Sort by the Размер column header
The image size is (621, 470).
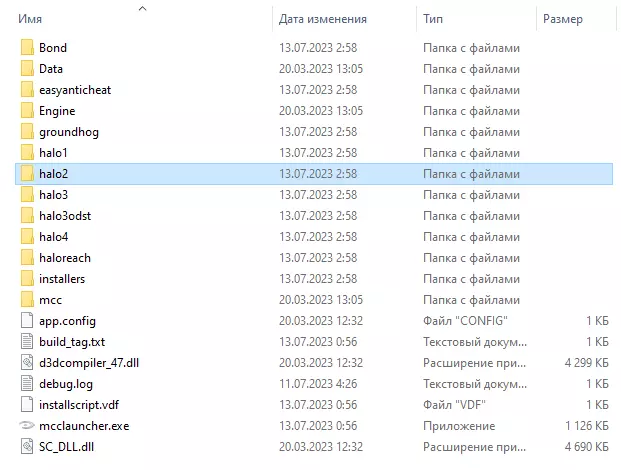563,19
